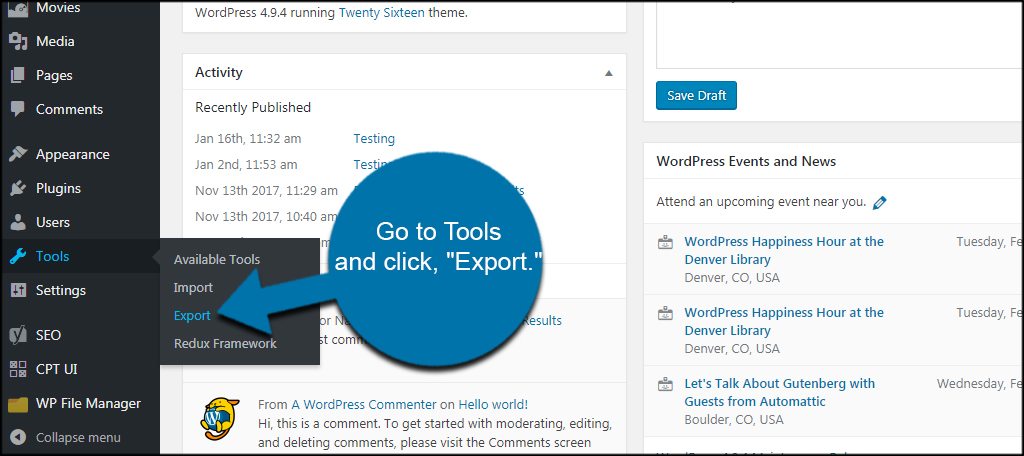Select Available Tools in the submenu
The image size is (1024, 456).
[217, 259]
